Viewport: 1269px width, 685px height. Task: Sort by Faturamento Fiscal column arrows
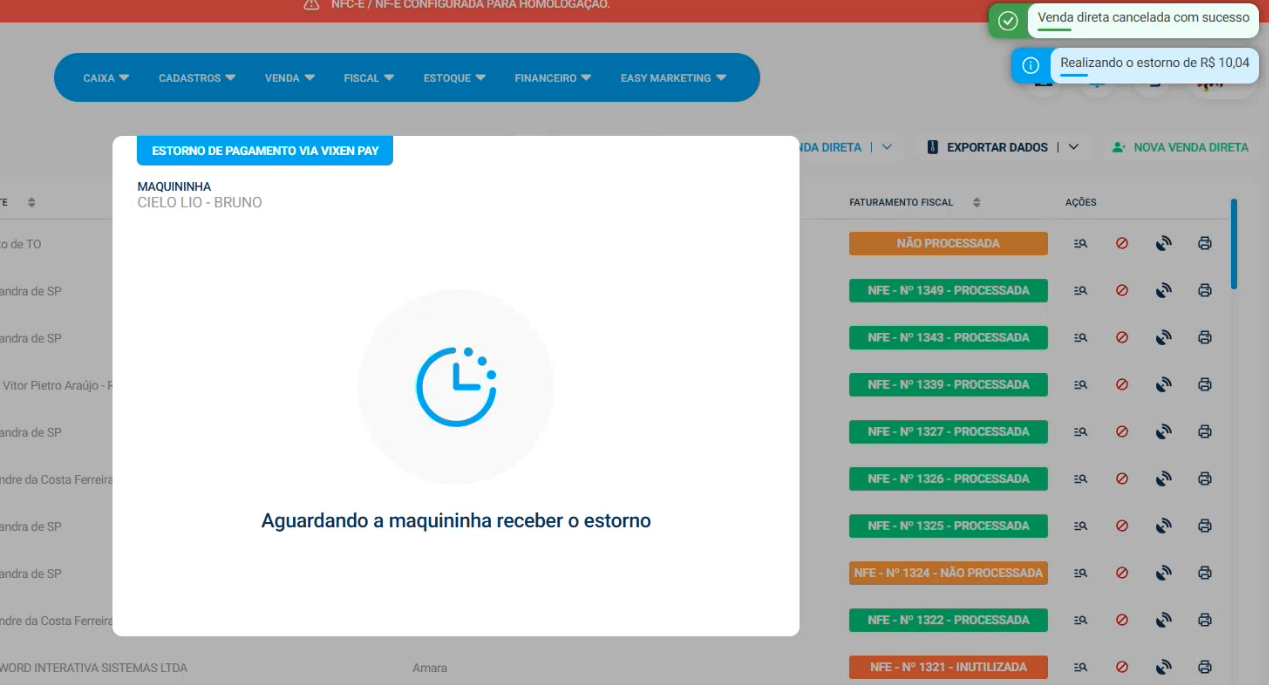click(x=976, y=203)
